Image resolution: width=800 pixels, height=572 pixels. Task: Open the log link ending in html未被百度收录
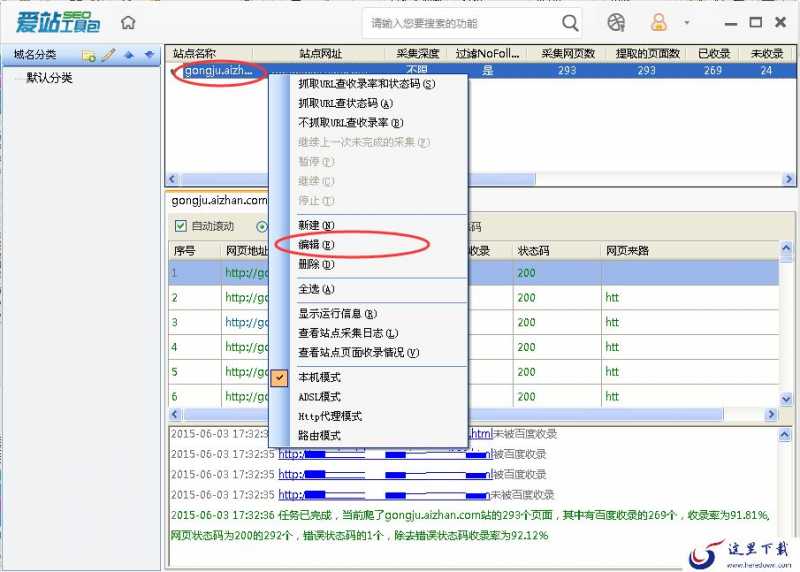click(x=480, y=434)
